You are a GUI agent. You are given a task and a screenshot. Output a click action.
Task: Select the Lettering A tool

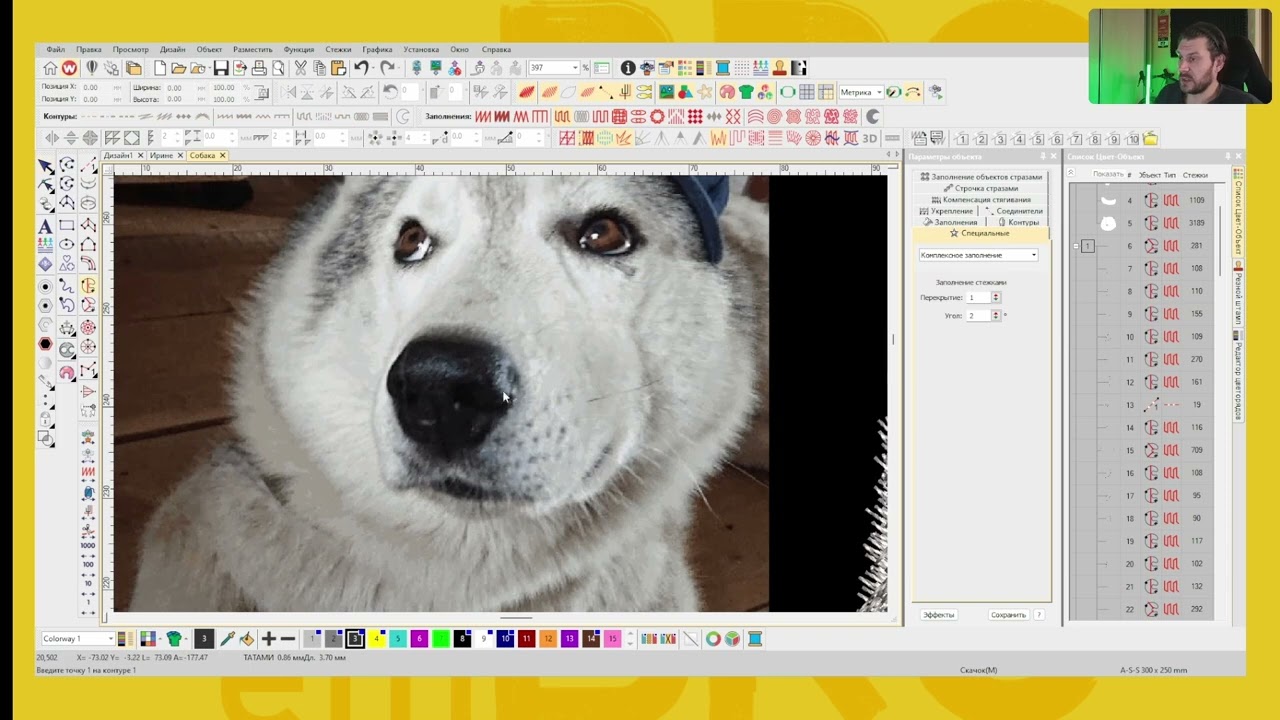(x=46, y=227)
